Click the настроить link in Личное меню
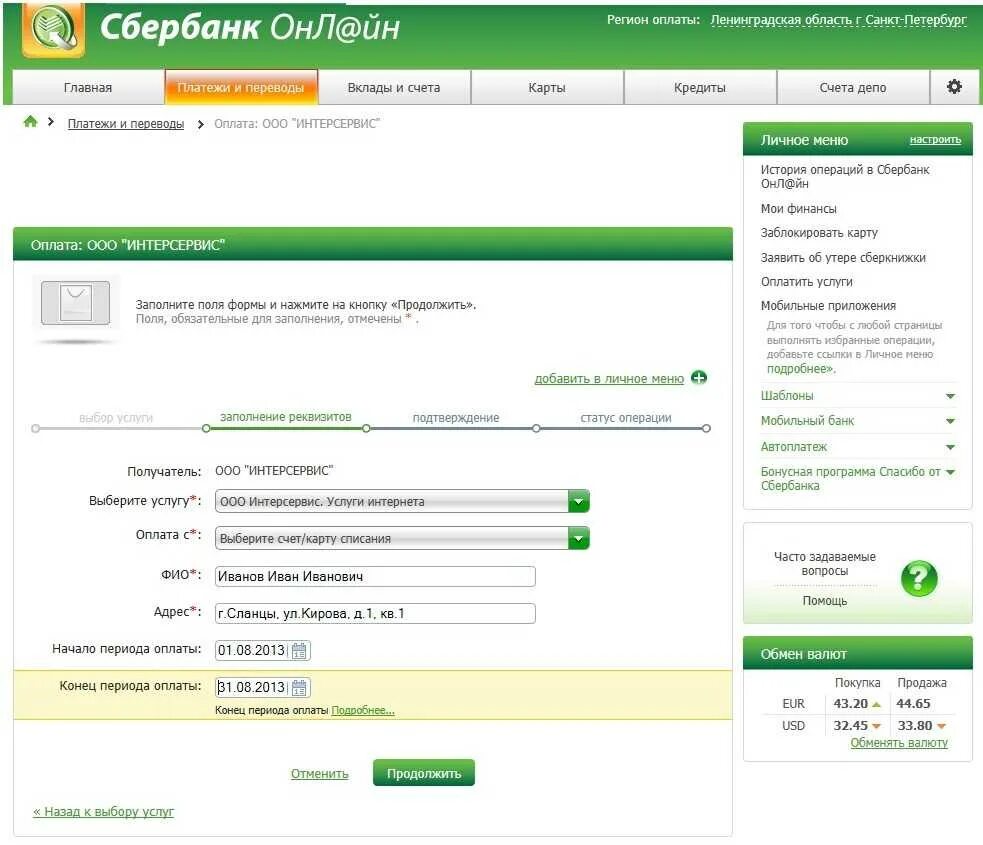Viewport: 983px width, 845px height. point(935,140)
